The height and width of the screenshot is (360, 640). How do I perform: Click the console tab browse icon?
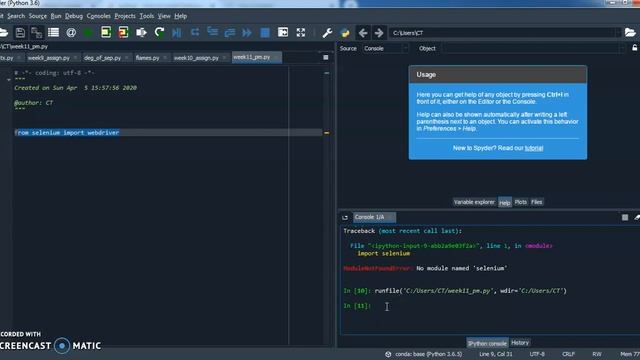(345, 218)
